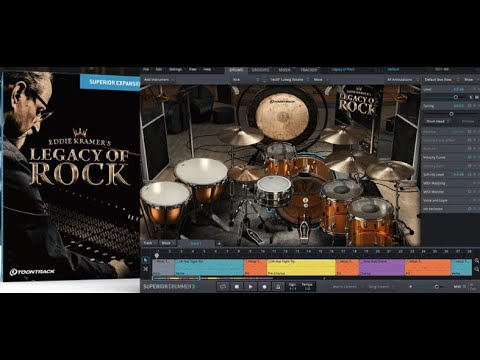The height and width of the screenshot is (360, 480).
Task: Switch to the Grooves tab
Action: point(260,70)
